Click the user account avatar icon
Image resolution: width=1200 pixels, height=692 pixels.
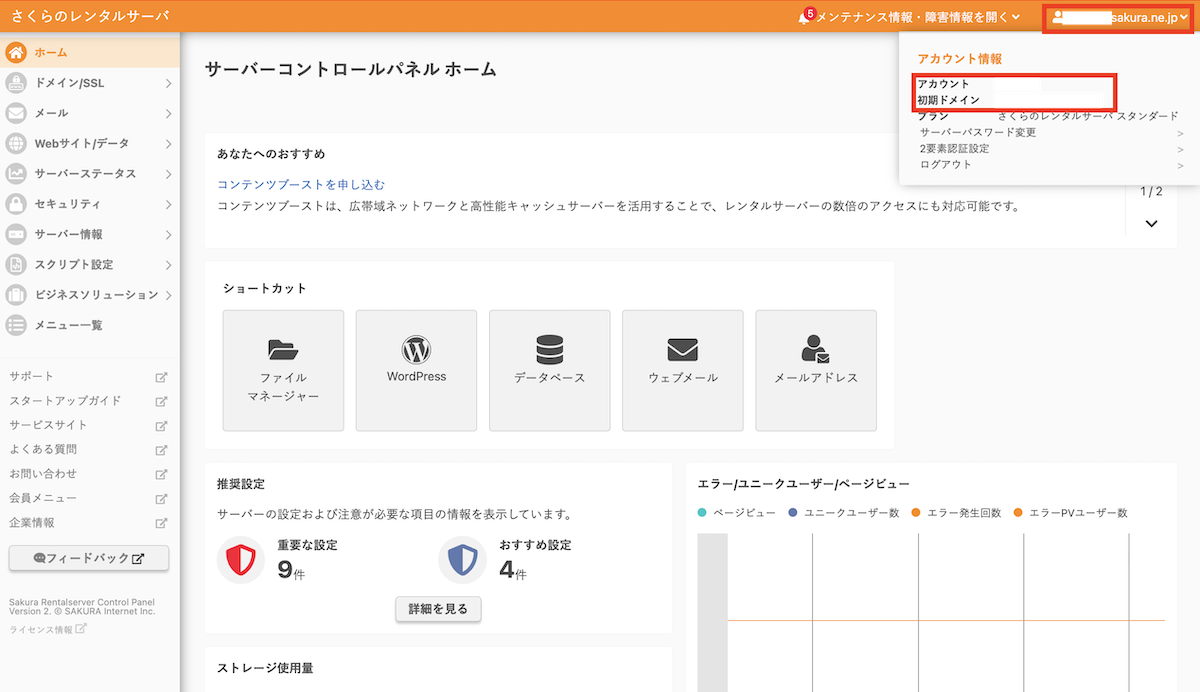tap(1058, 17)
